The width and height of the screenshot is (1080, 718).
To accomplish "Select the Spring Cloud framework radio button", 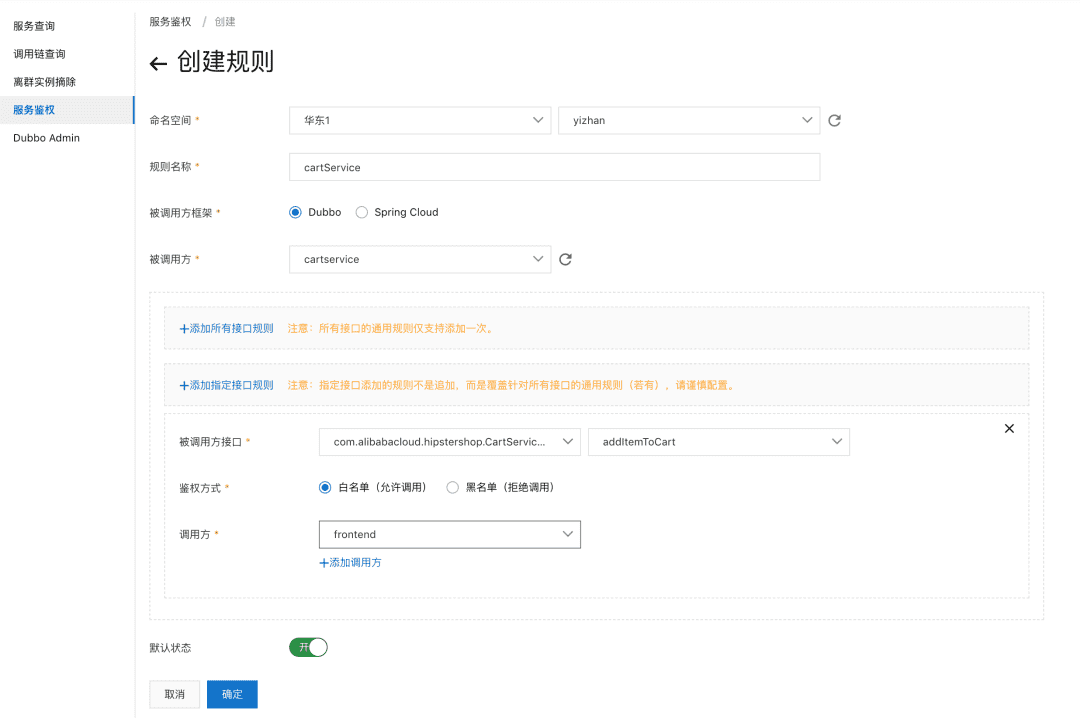I will tap(362, 212).
